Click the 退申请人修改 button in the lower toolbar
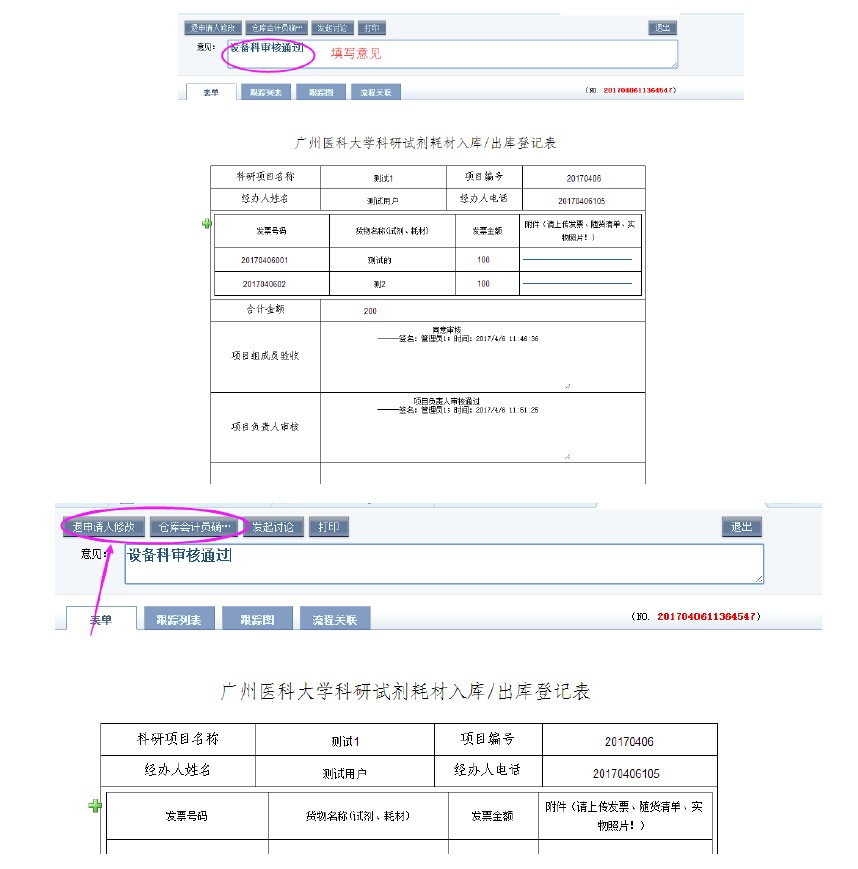This screenshot has width=858, height=869. (104, 527)
